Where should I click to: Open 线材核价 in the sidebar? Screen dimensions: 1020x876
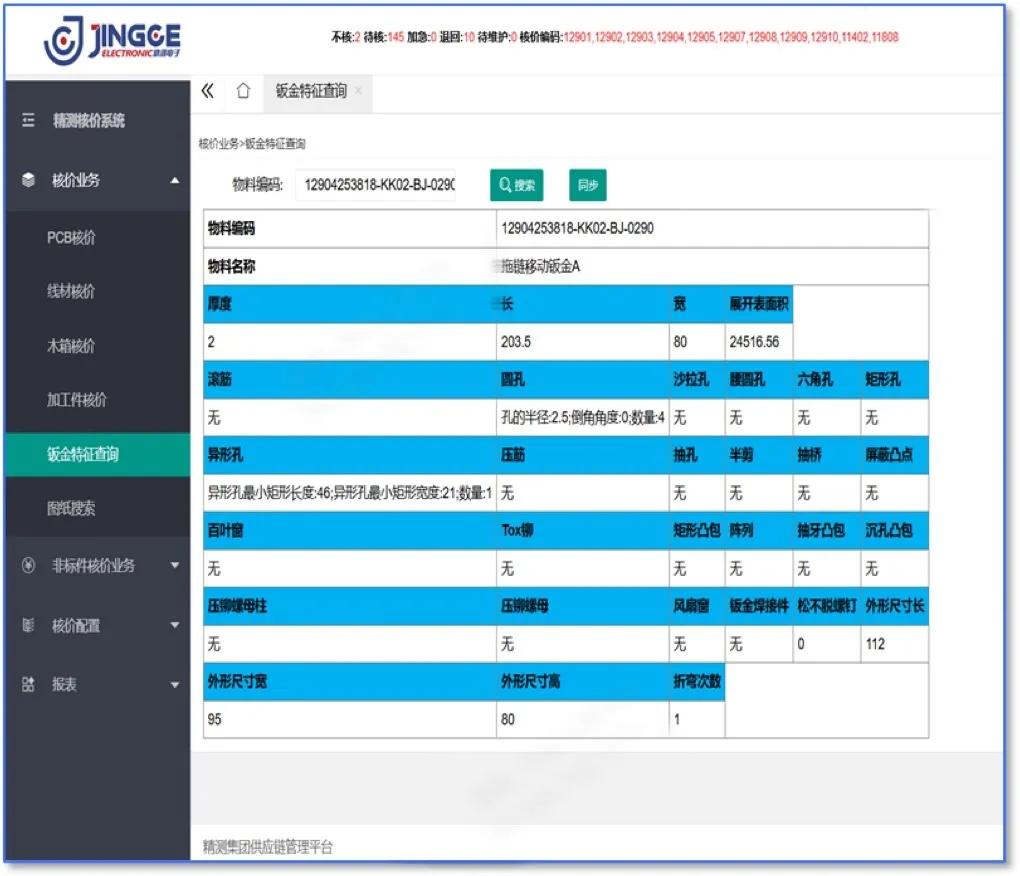tap(71, 291)
